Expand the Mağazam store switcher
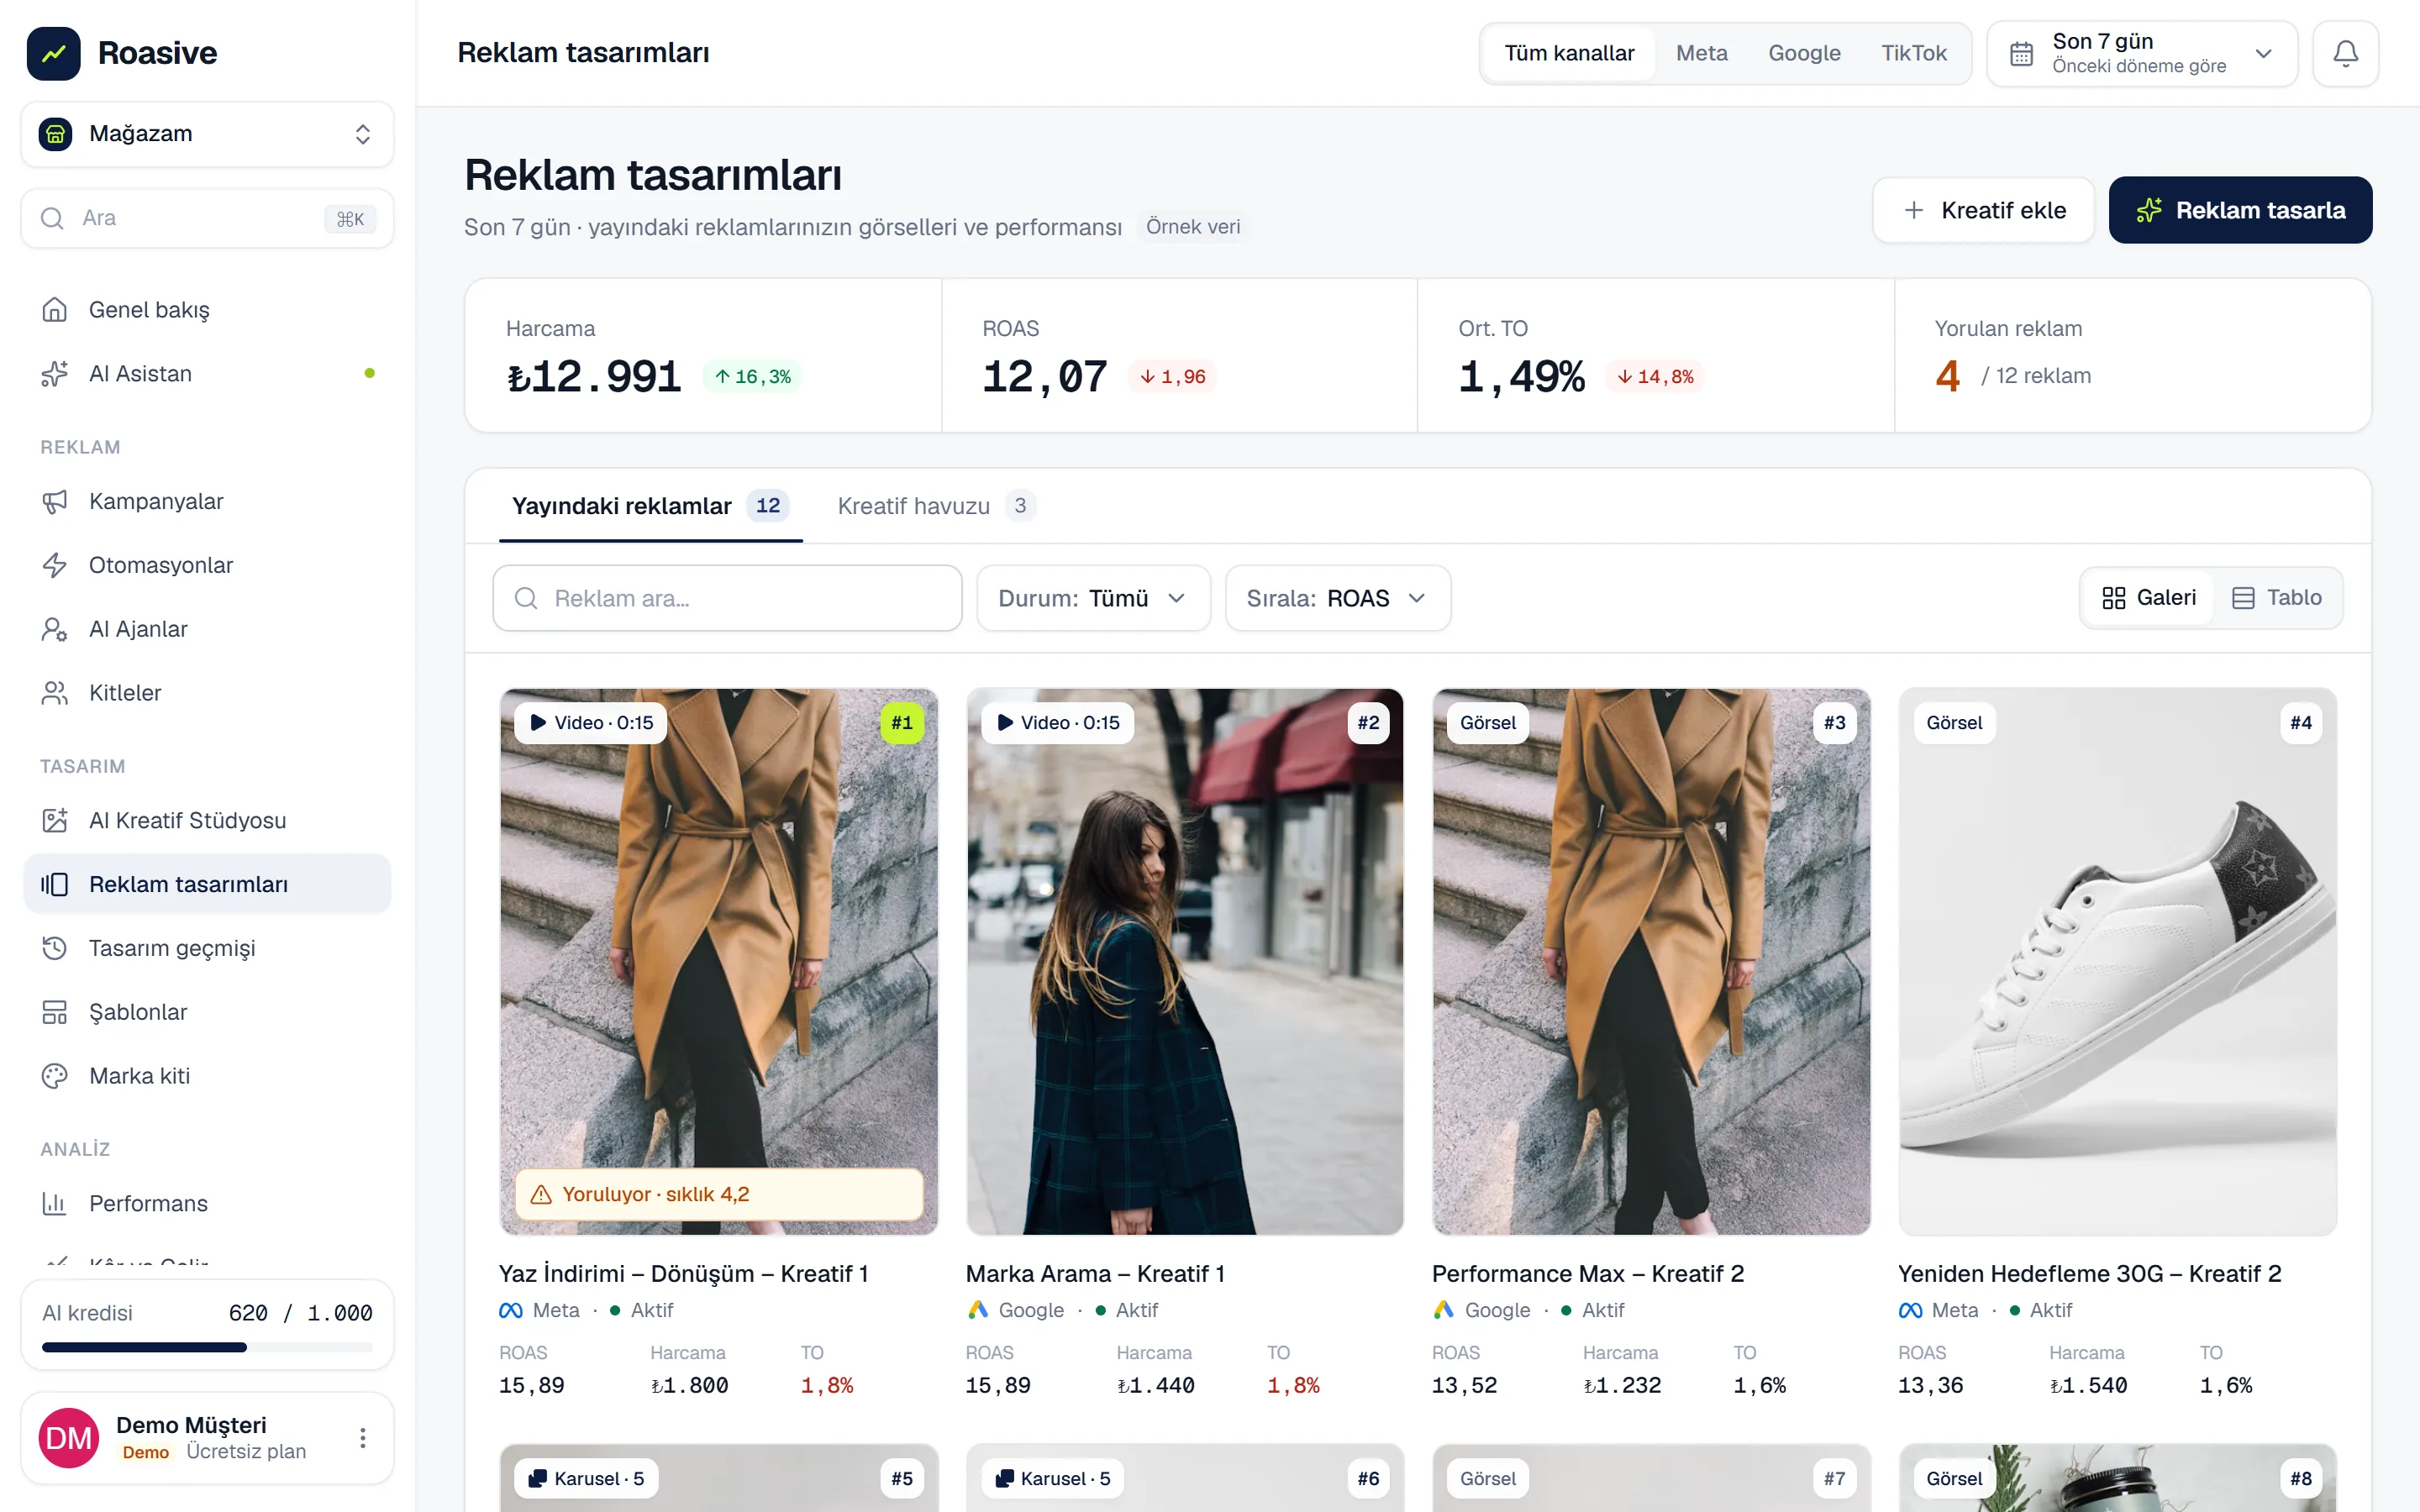Image resolution: width=2420 pixels, height=1512 pixels. pos(207,134)
